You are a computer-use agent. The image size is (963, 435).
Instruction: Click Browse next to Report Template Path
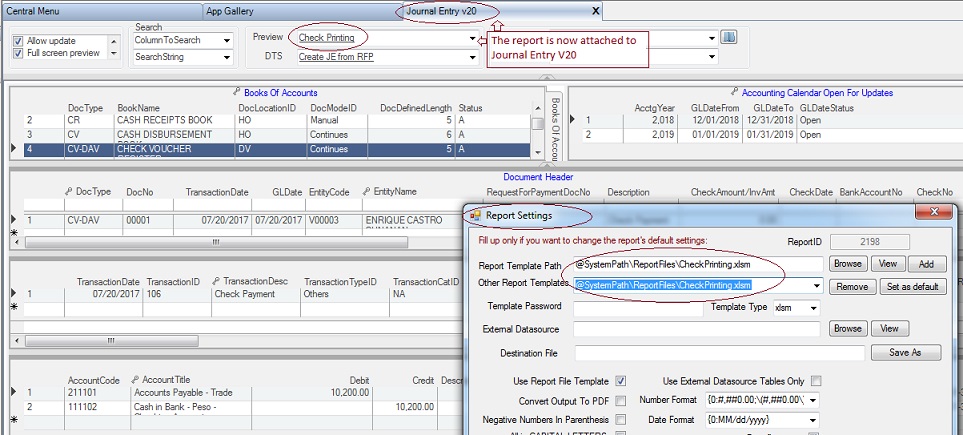848,264
